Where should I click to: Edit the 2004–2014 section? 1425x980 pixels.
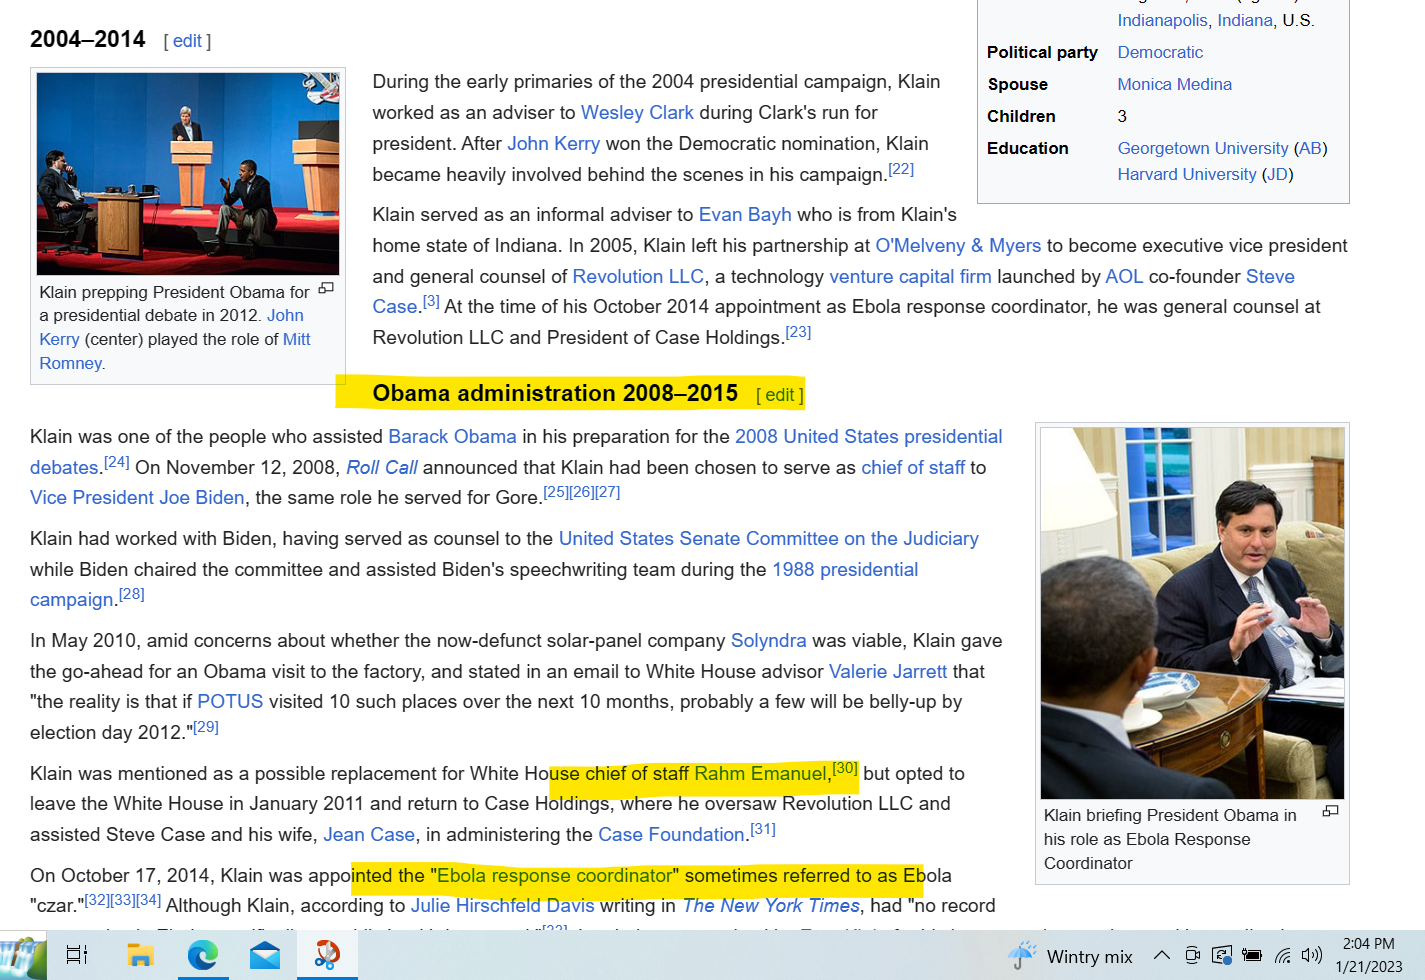point(187,41)
